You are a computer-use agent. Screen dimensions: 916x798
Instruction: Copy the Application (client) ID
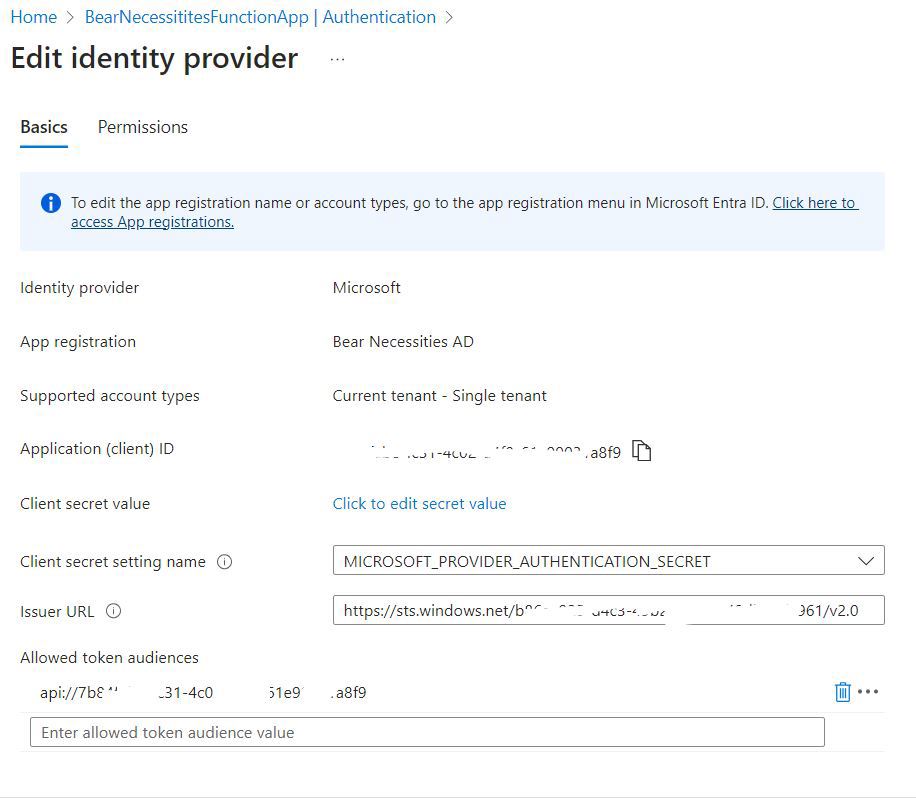pyautogui.click(x=641, y=451)
